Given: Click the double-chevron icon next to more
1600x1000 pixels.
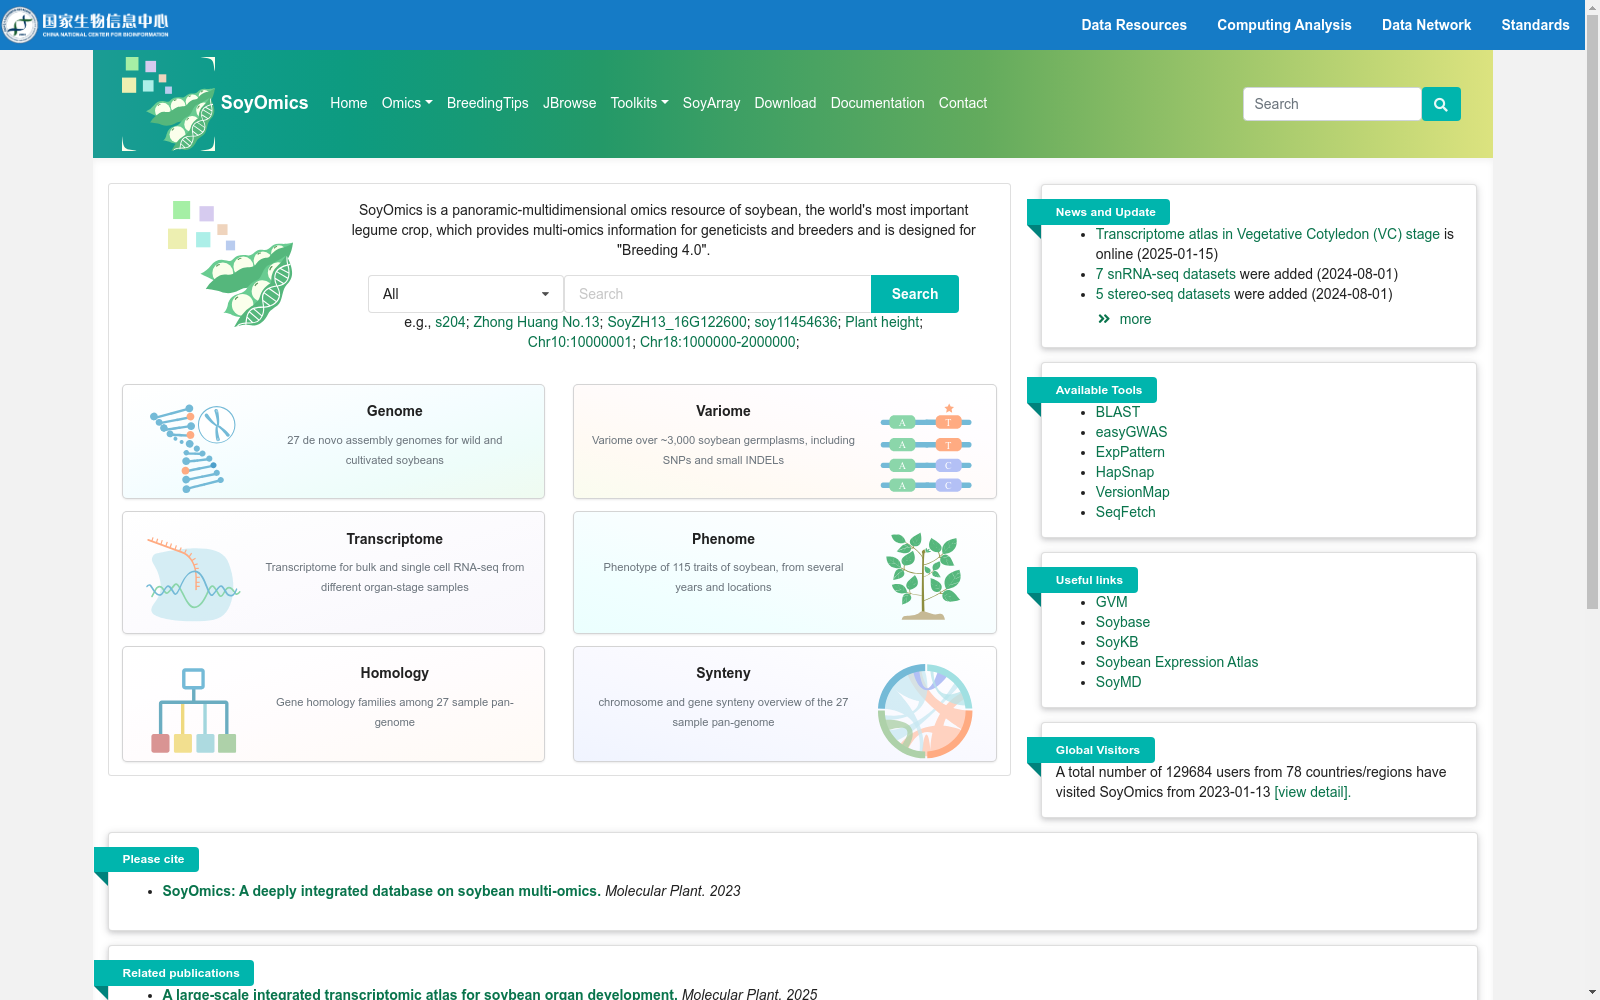Looking at the screenshot, I should point(1104,319).
